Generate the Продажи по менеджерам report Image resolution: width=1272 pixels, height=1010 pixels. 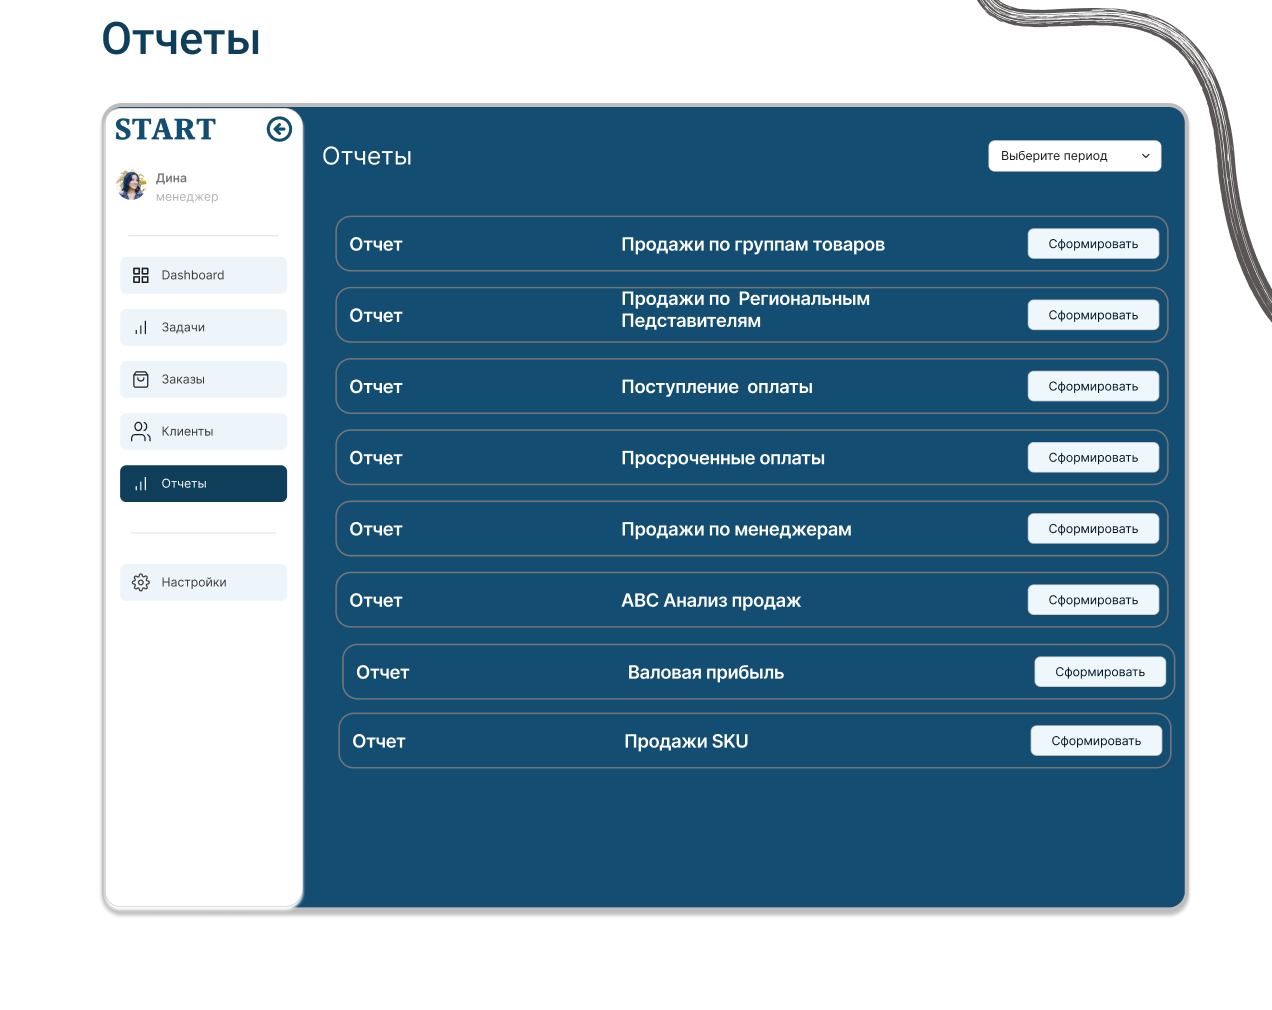(x=1093, y=528)
